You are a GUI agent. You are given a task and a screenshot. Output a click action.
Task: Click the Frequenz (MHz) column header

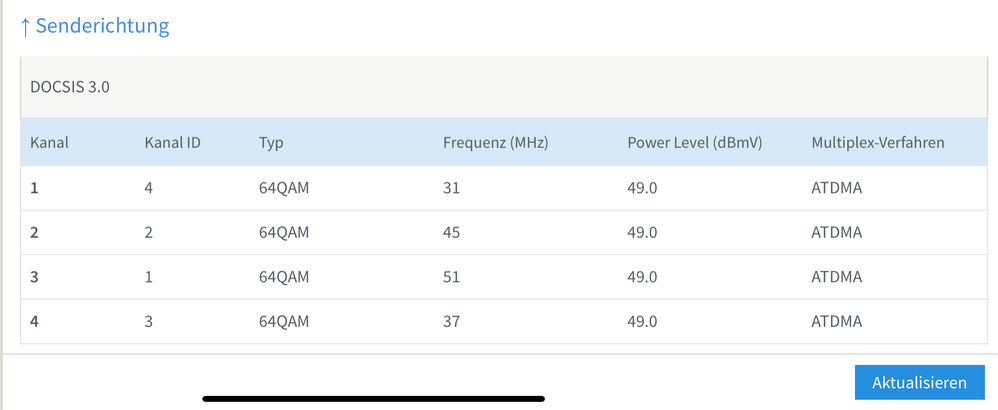pyautogui.click(x=495, y=142)
